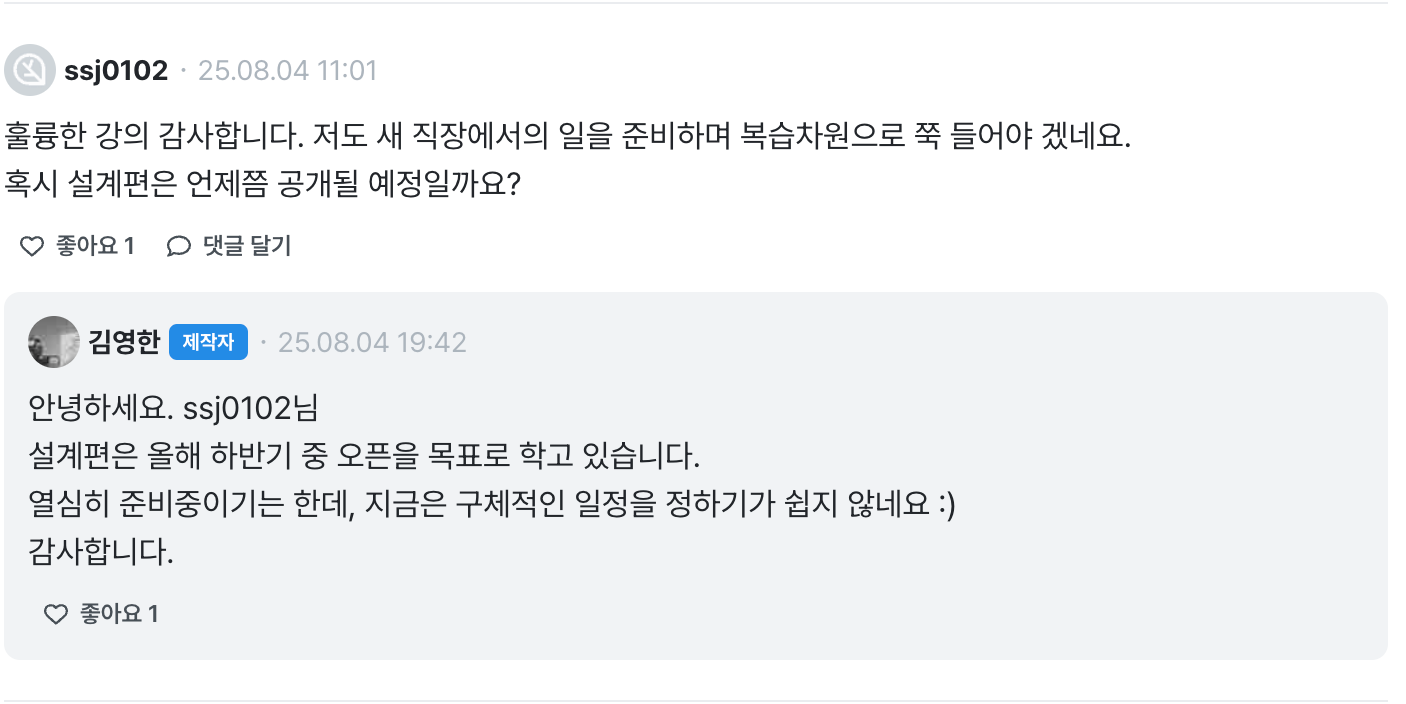
Task: Click the ssj0102 profile avatar icon
Action: click(30, 70)
